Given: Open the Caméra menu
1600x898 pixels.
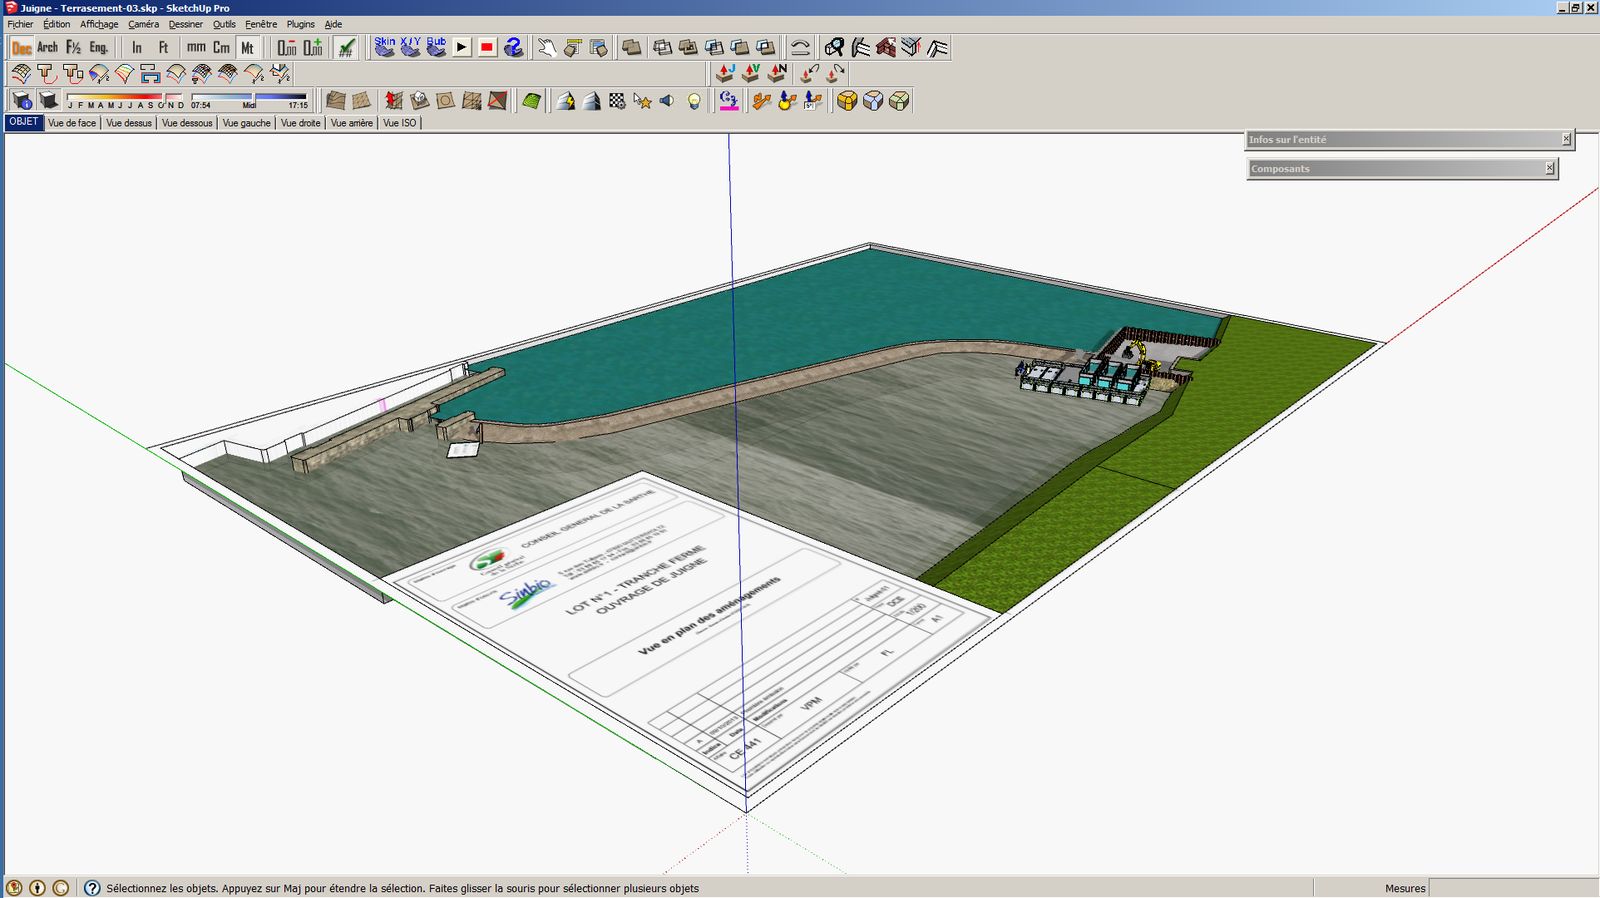Looking at the screenshot, I should [x=143, y=24].
